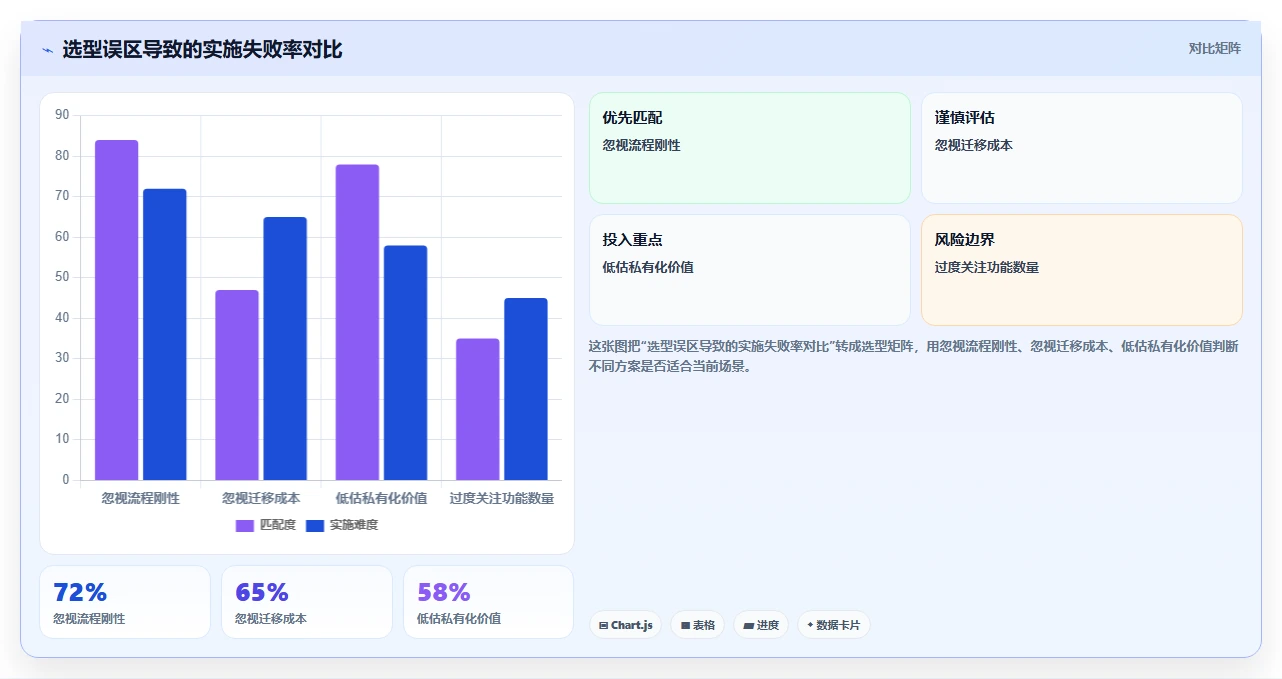Viewport: 1282px width, 679px height.
Task: Click the Chart.js tag chip
Action: point(625,625)
